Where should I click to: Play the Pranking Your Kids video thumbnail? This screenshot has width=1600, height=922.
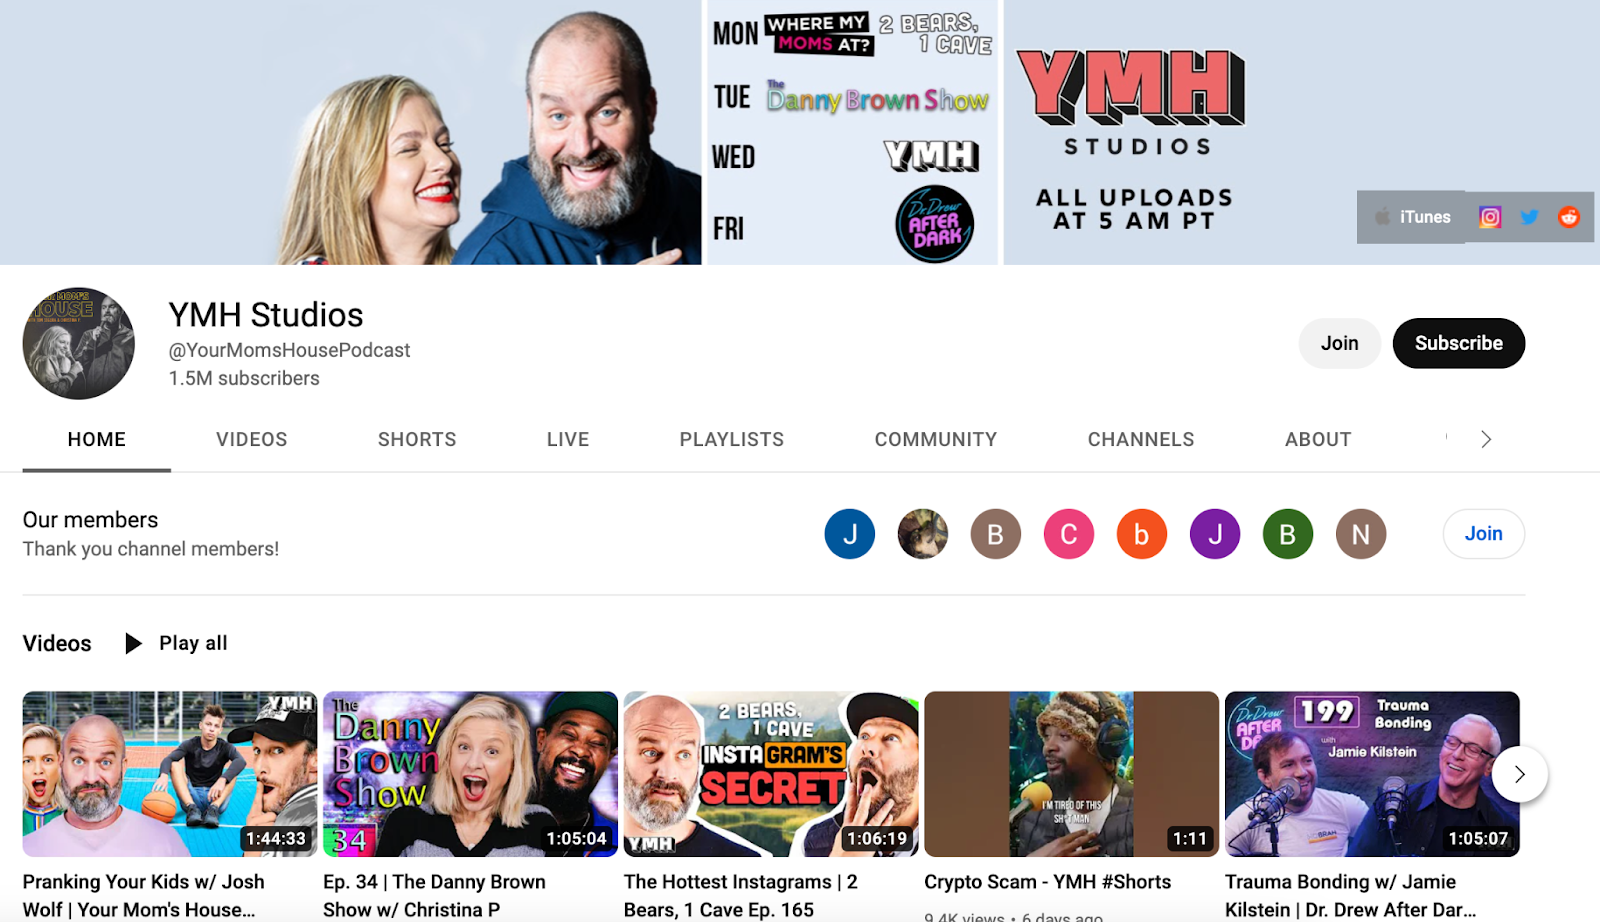[x=170, y=774]
